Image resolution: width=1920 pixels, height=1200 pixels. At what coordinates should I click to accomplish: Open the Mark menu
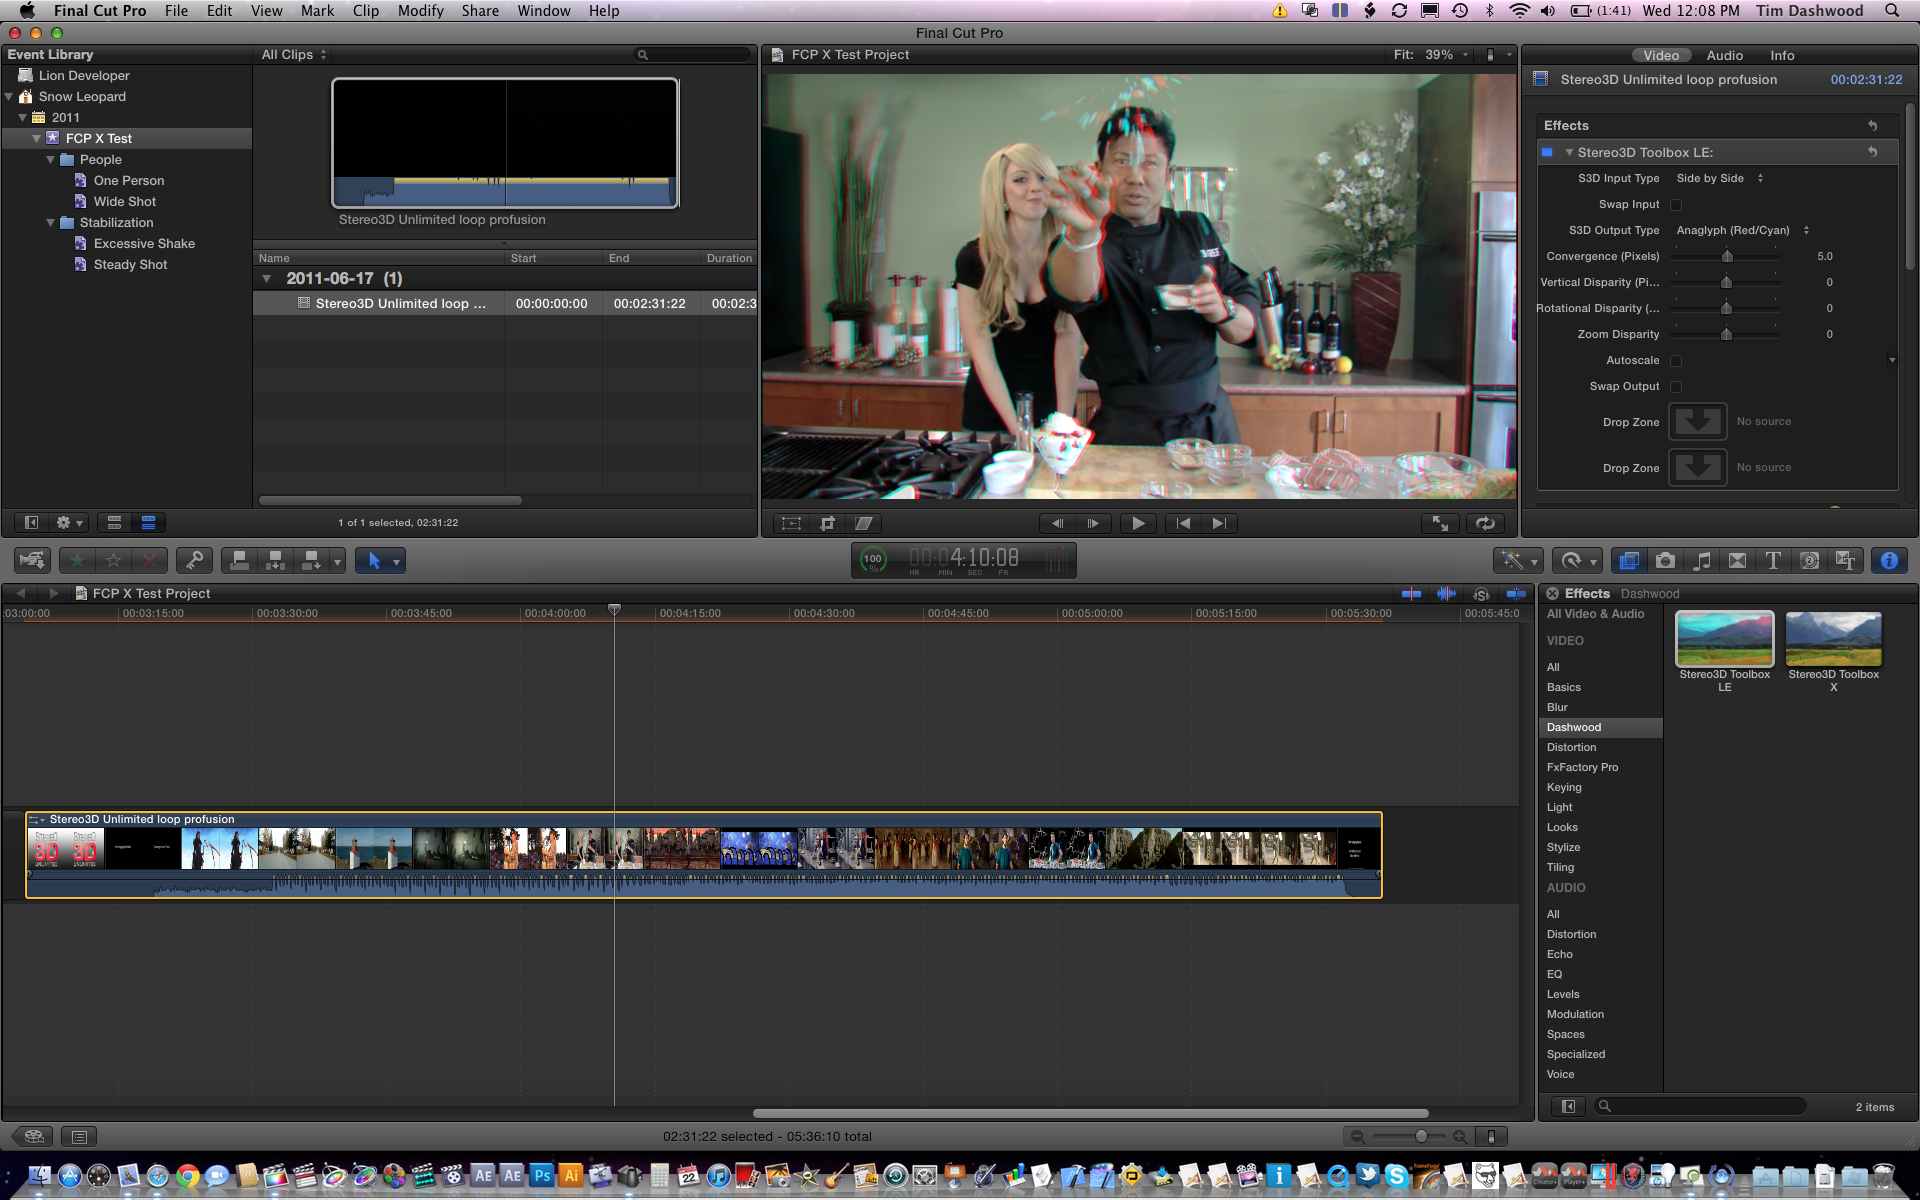pos(317,11)
